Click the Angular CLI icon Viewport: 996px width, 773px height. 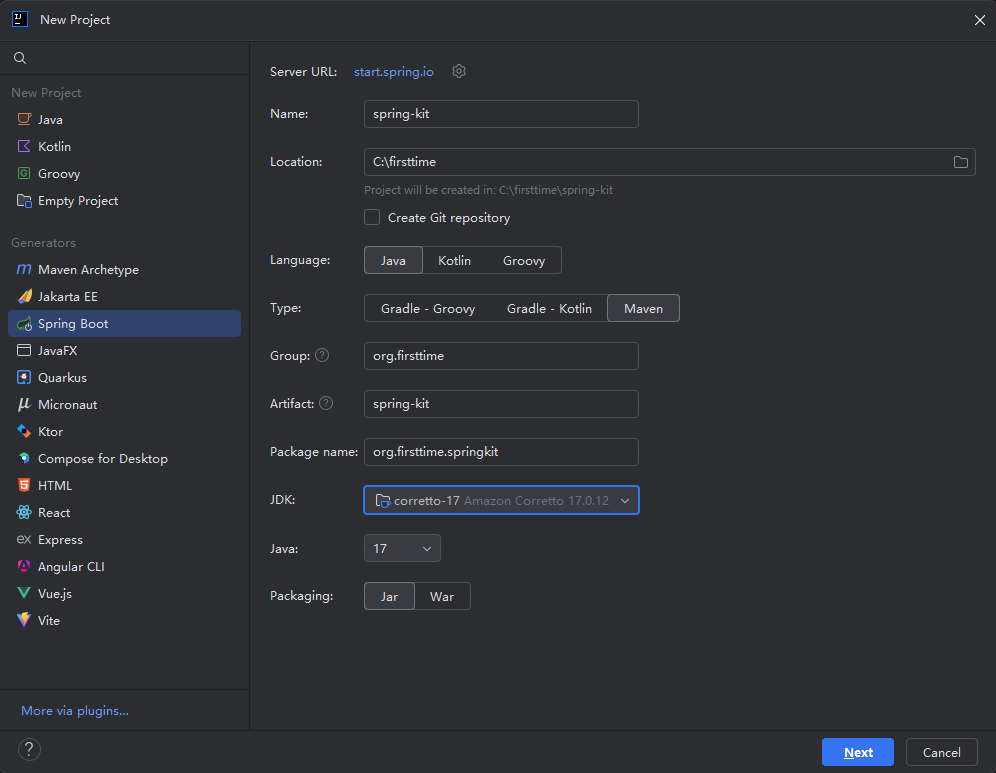pyautogui.click(x=24, y=567)
